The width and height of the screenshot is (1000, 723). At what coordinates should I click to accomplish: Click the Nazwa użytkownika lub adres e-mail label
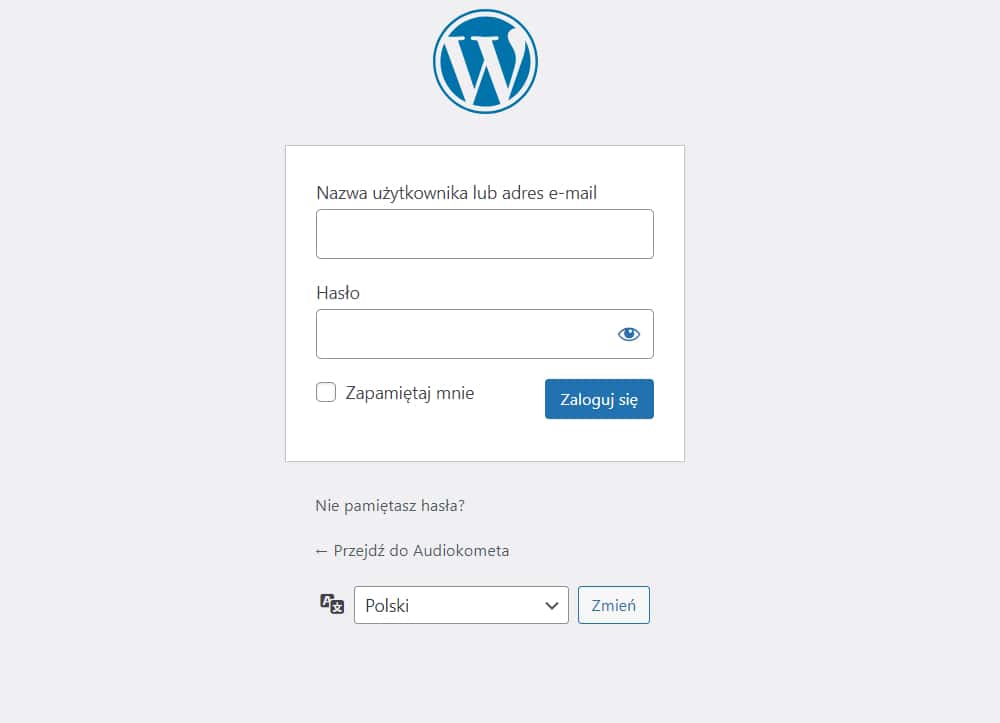point(457,193)
